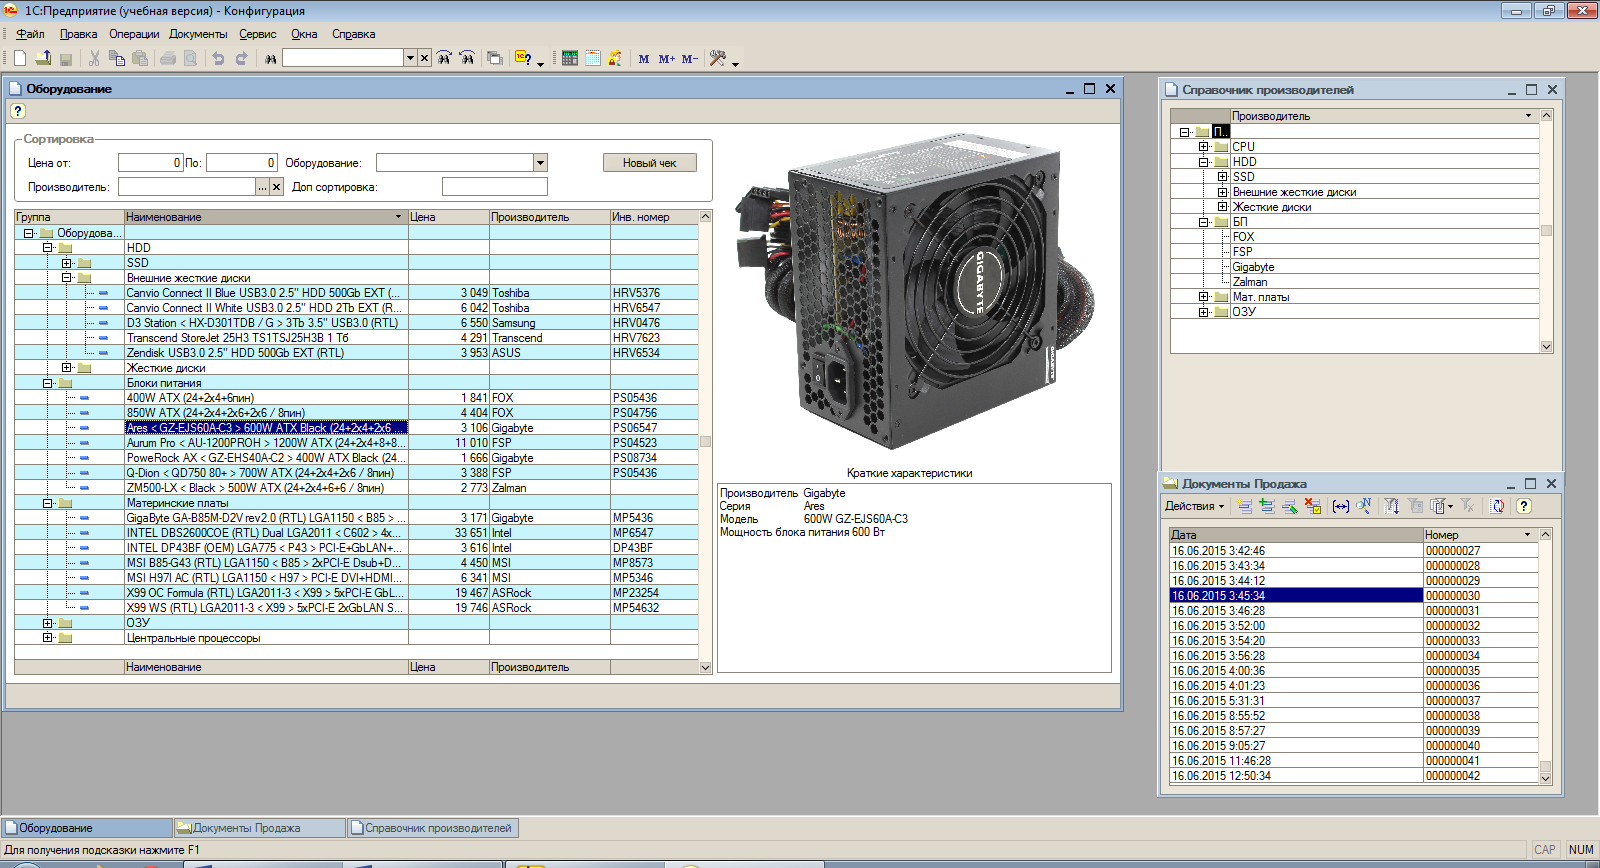This screenshot has height=868, width=1600.
Task: Open toolbar search field dropdown arrow
Action: pyautogui.click(x=410, y=58)
